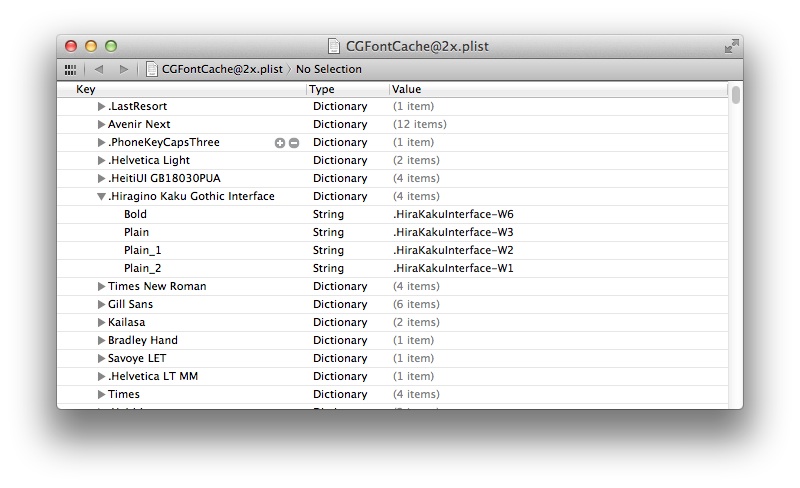Viewport: 800px width, 488px height.
Task: Click the String type of the Plain_2 row
Action: (328, 268)
